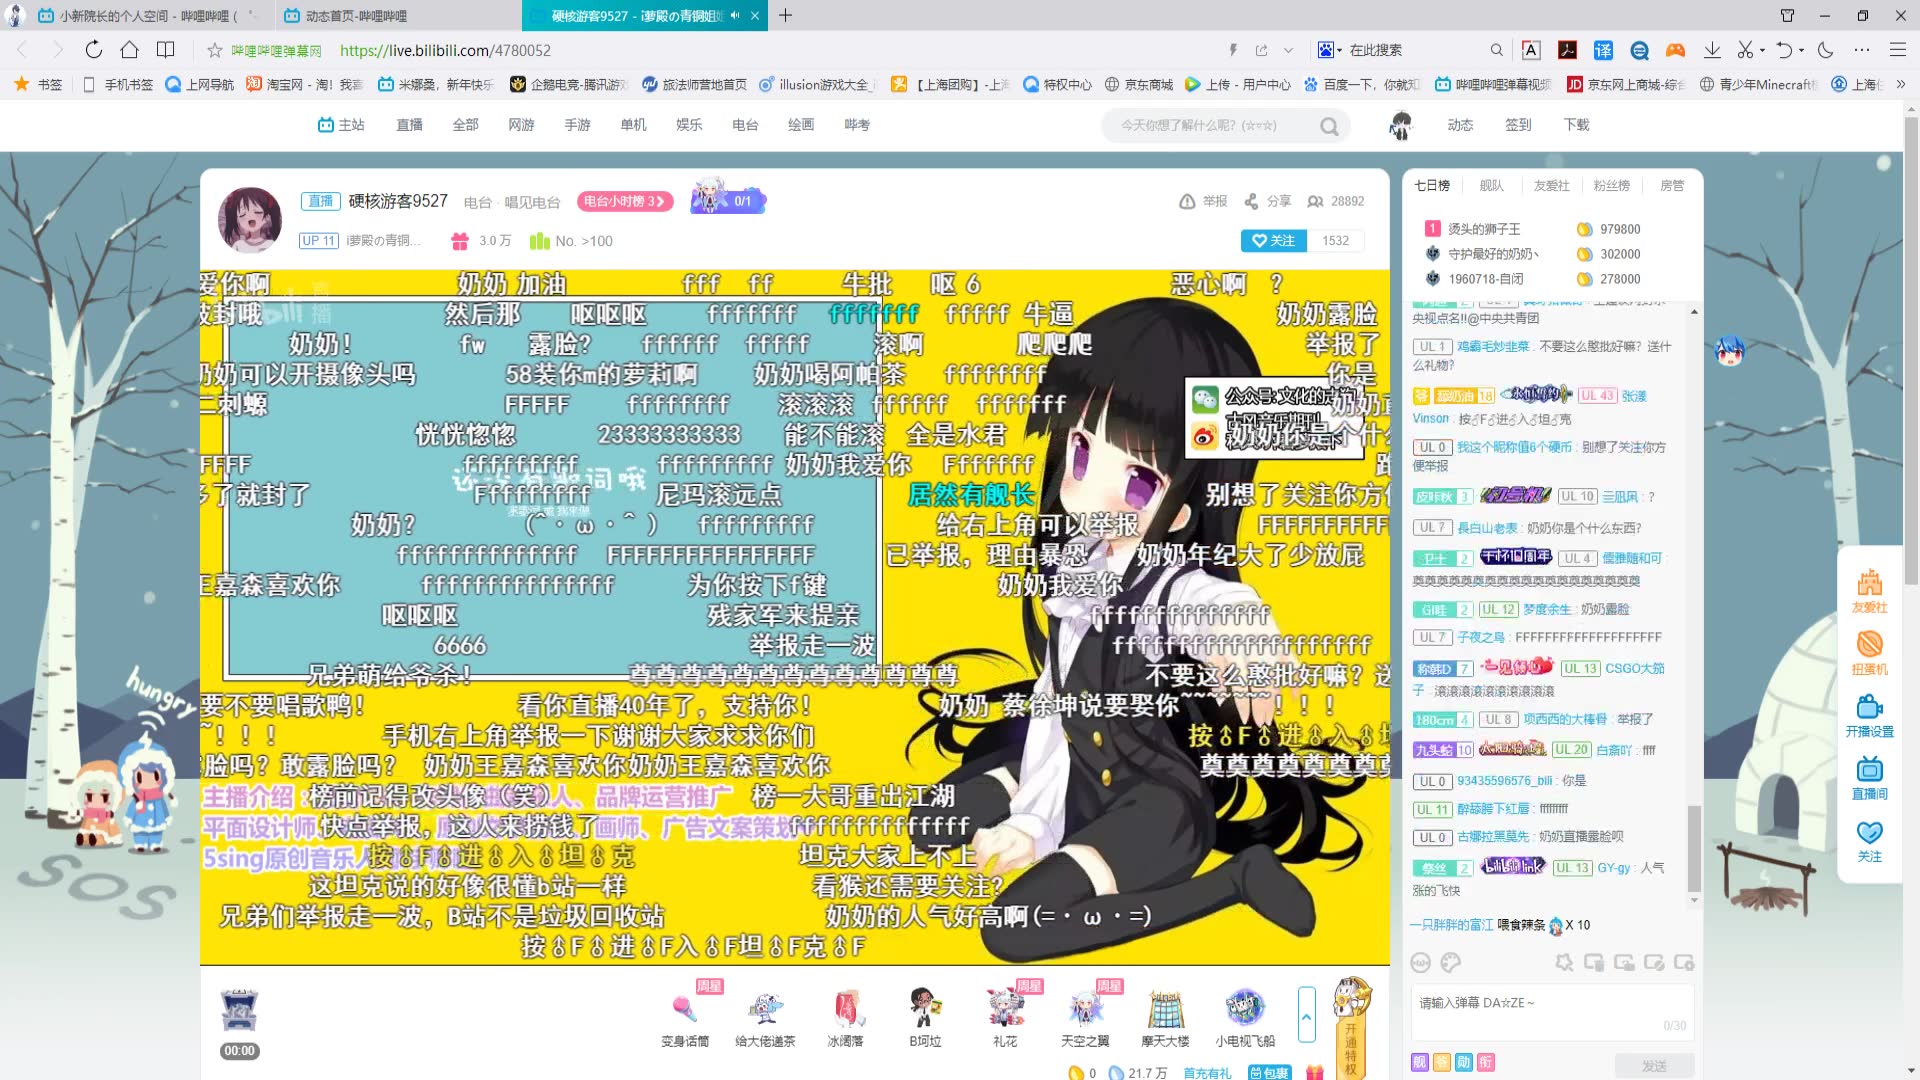Expand the address bar dropdown chevron
Image resolution: width=1920 pixels, height=1080 pixels.
pos(1289,50)
